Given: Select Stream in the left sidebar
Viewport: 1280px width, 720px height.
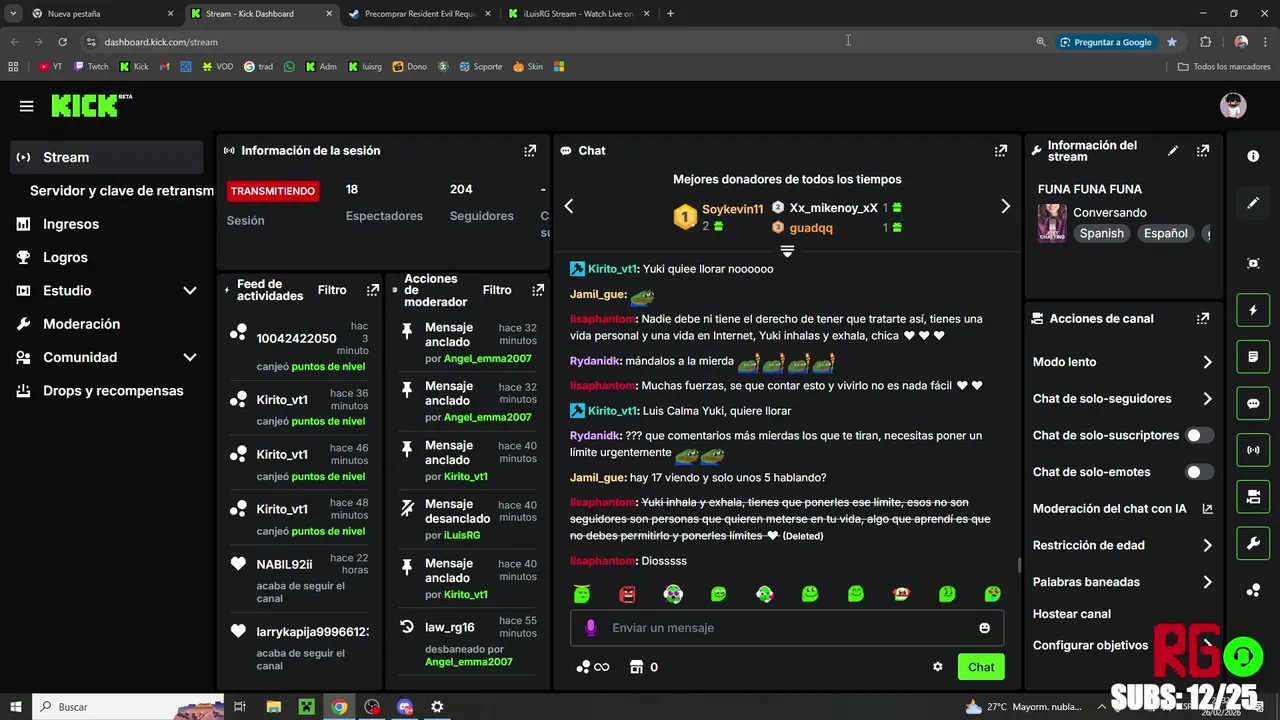Looking at the screenshot, I should click(107, 157).
